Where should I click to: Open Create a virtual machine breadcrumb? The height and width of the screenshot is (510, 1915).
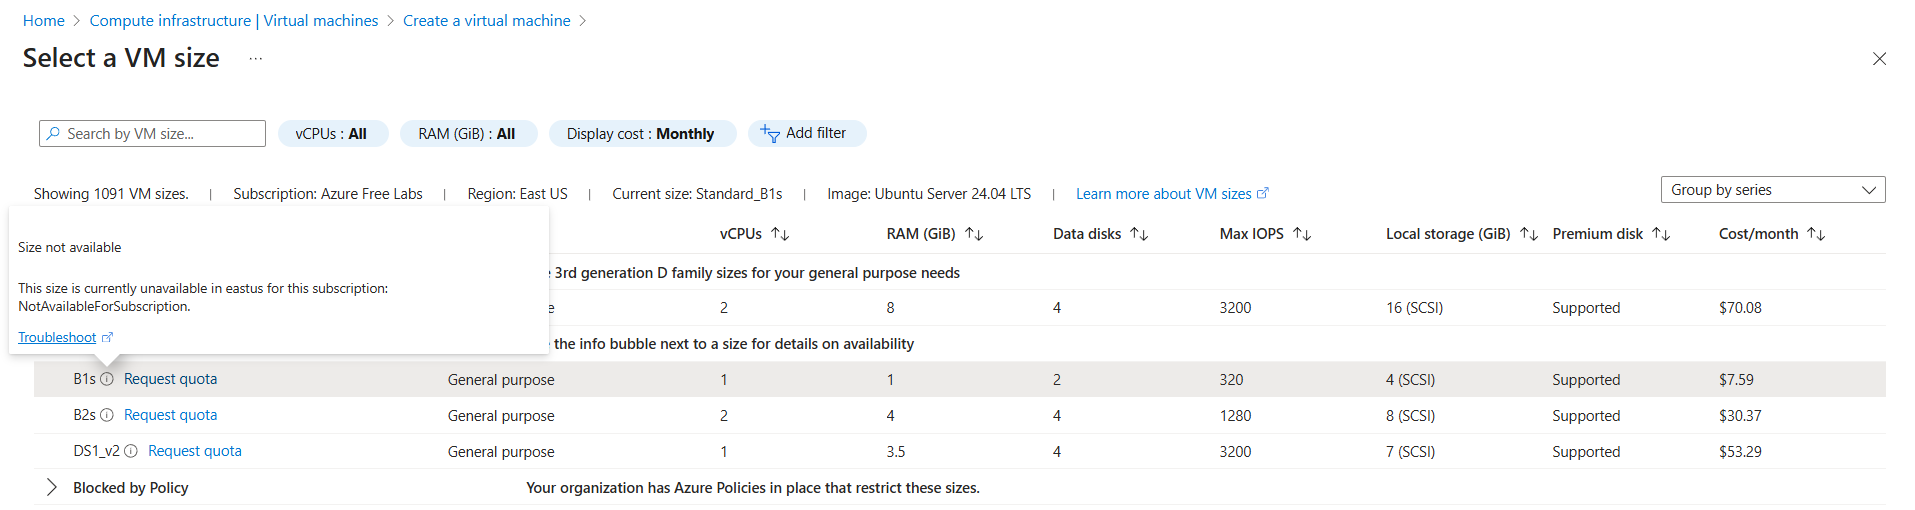486,21
